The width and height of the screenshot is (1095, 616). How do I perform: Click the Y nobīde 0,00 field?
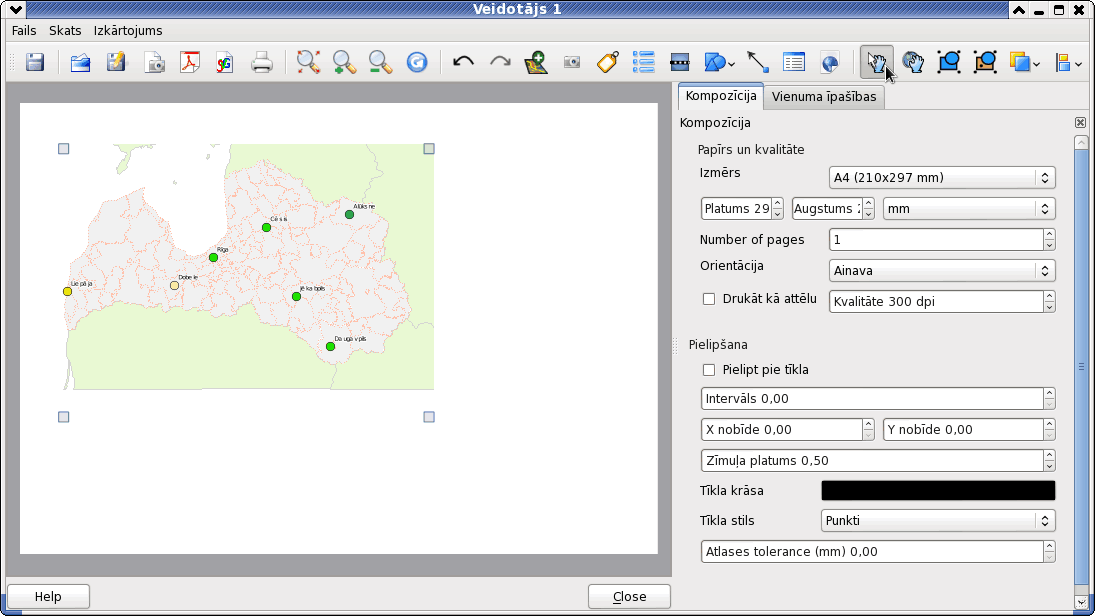(963, 430)
